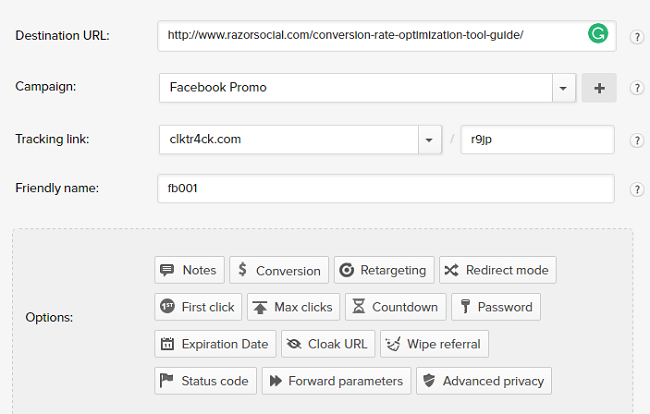
Task: Click help icon next to Destination URL
Action: (x=637, y=38)
